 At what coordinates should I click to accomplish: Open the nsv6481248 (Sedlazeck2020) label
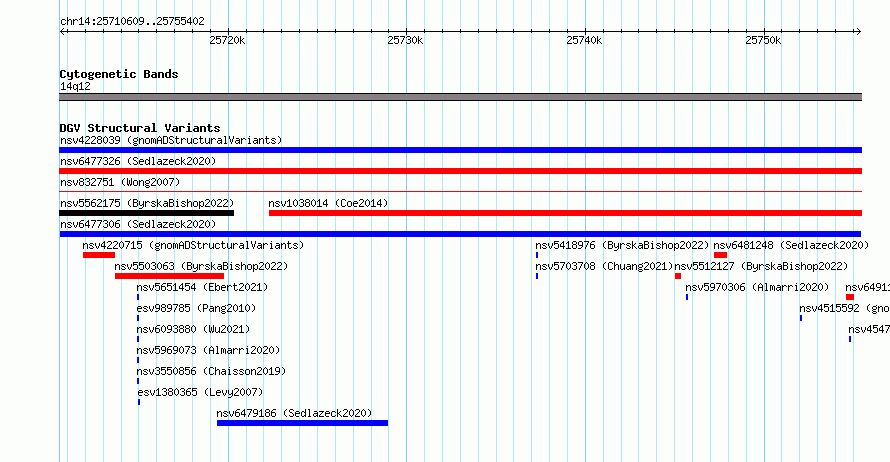tap(791, 245)
